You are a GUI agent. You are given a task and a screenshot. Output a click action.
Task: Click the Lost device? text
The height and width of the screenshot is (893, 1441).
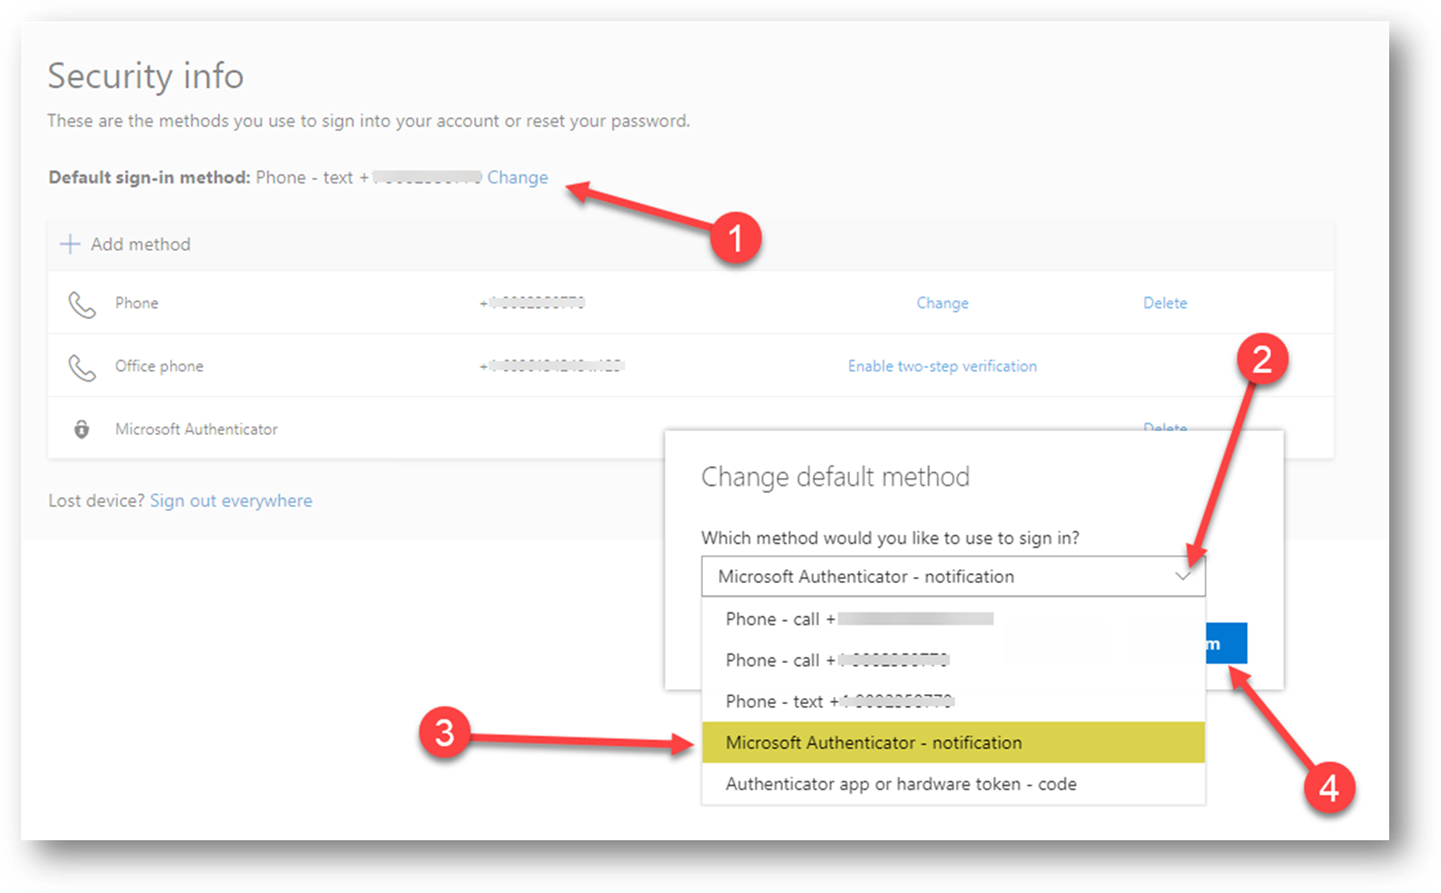[97, 501]
